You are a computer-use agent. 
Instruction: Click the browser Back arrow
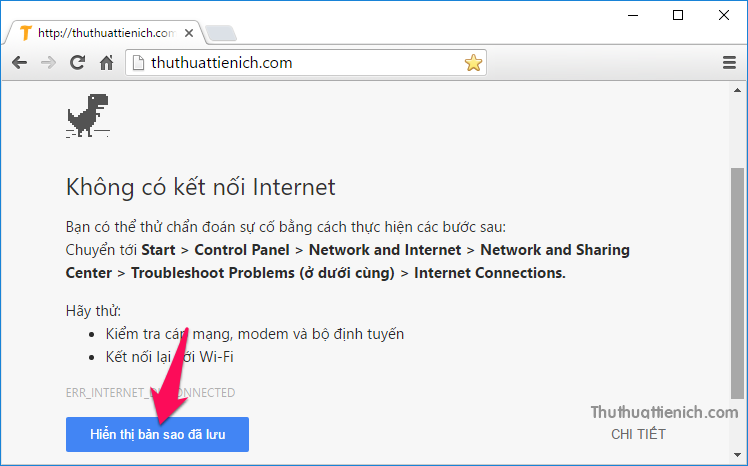19,63
